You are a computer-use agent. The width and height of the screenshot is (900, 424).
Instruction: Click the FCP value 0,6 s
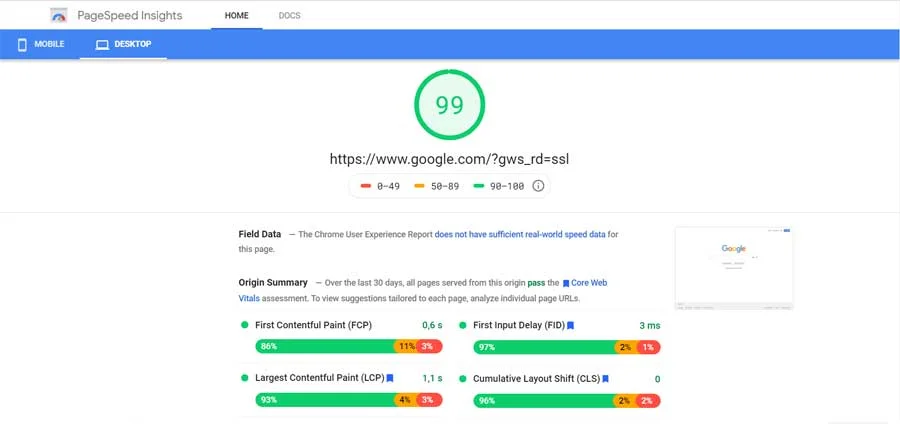pos(432,325)
